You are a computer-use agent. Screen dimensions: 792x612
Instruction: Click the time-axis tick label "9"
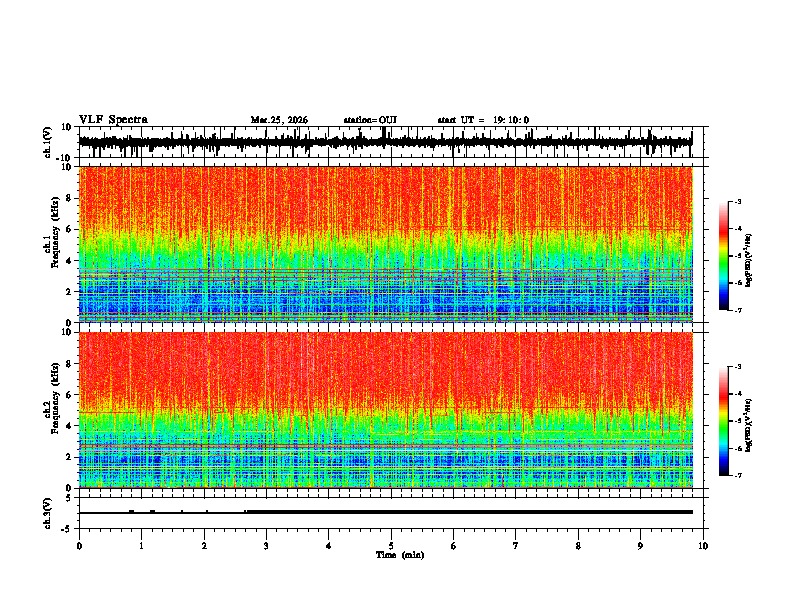[x=640, y=546]
